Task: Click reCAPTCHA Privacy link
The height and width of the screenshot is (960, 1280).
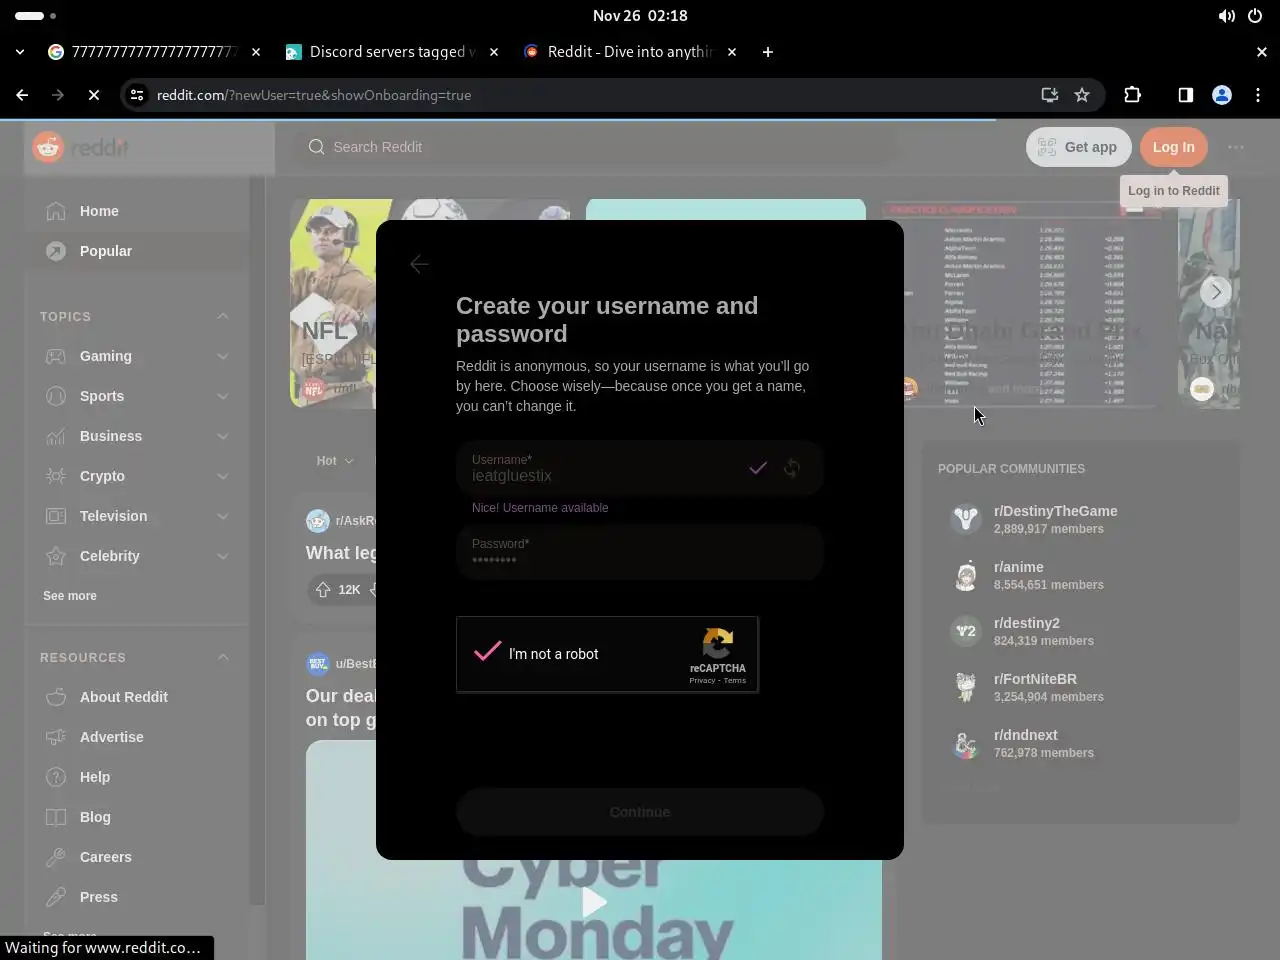Action: 702,680
